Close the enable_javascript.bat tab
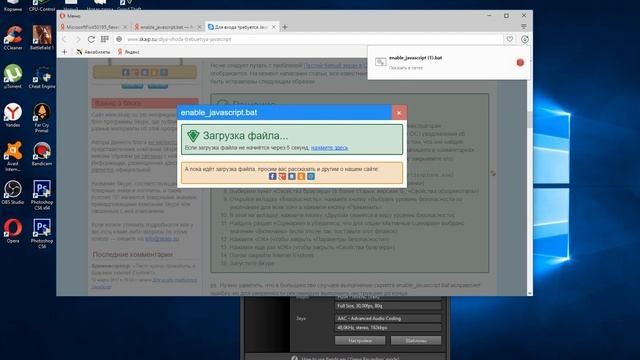 200,27
